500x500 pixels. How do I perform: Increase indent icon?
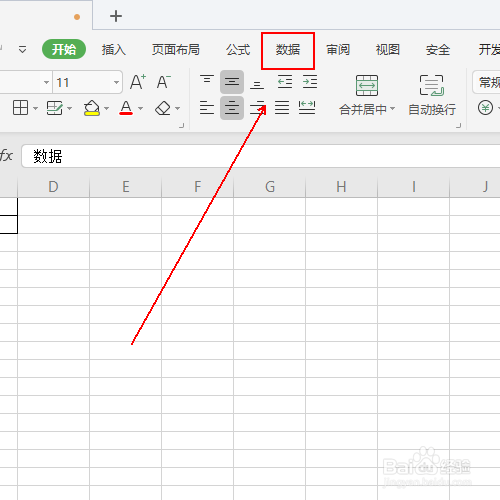(x=310, y=82)
